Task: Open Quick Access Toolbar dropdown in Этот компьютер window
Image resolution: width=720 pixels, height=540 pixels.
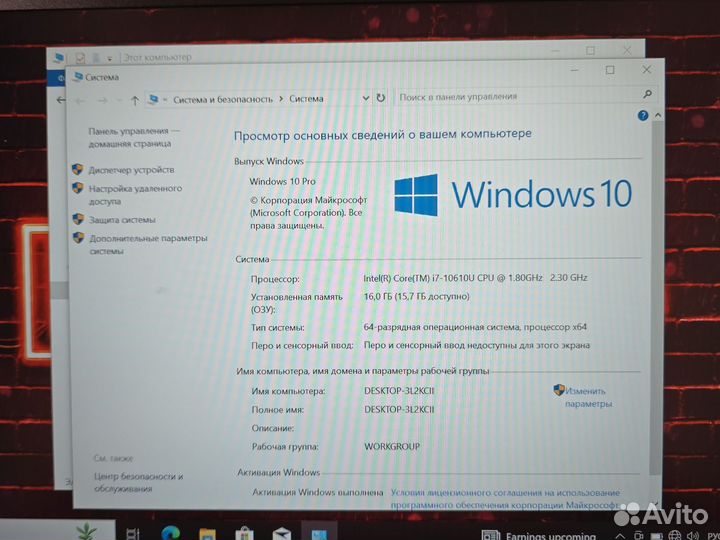Action: coord(110,58)
